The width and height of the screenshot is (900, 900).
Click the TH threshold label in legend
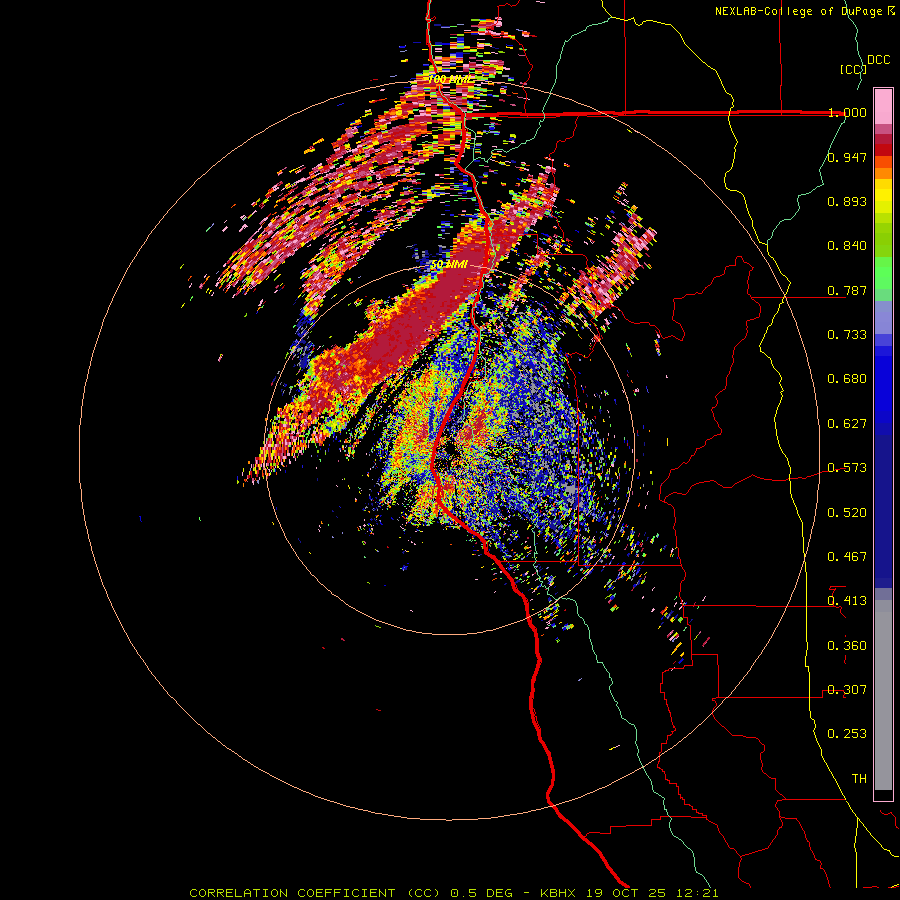[x=859, y=779]
